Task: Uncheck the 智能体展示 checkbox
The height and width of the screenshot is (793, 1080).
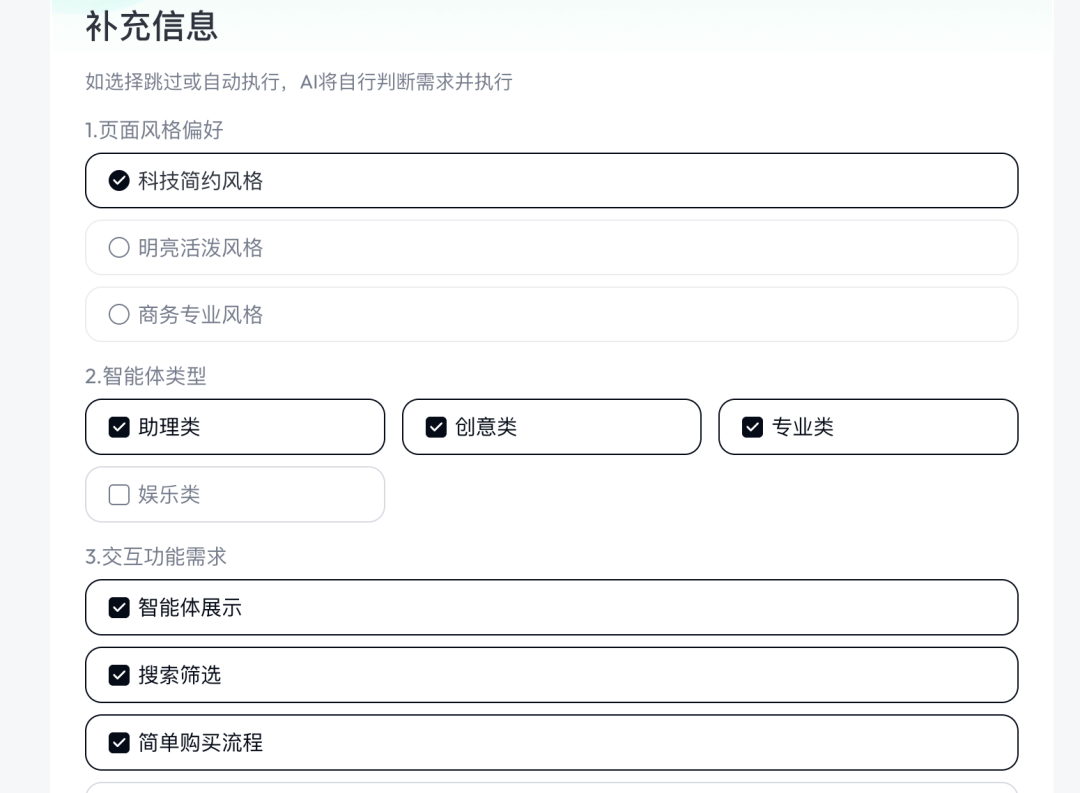Action: 119,608
